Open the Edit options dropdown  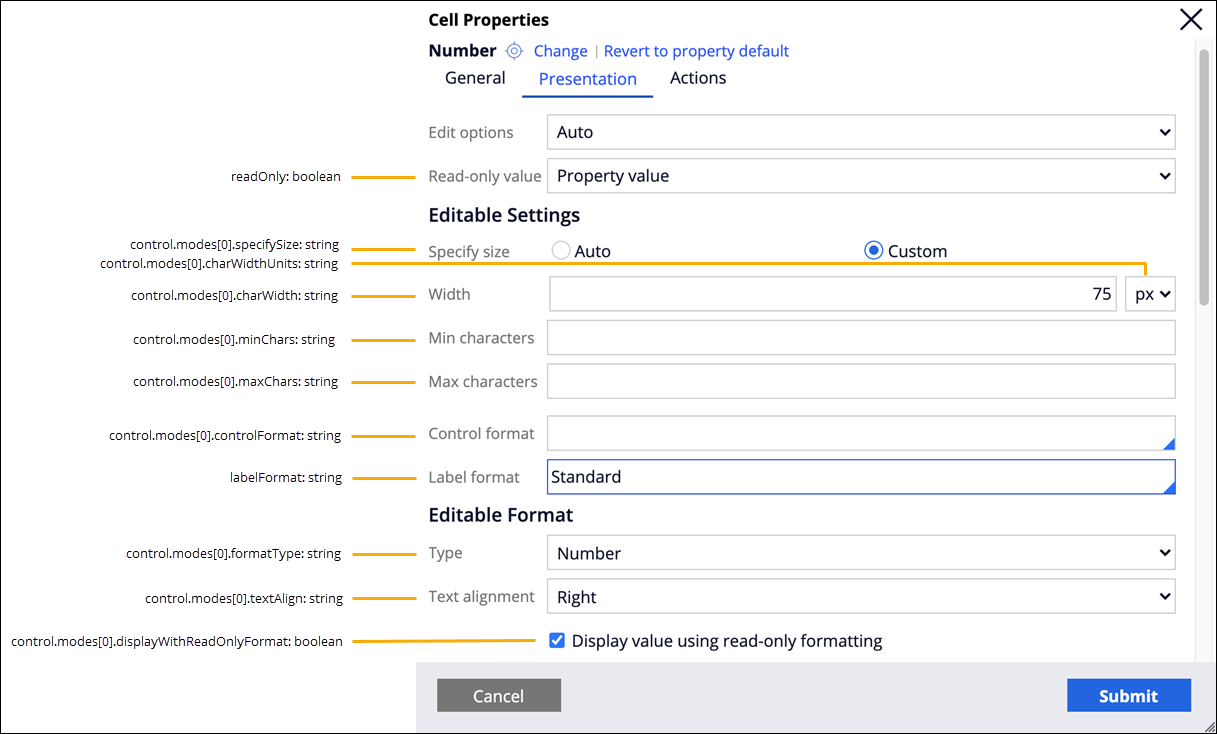[860, 132]
